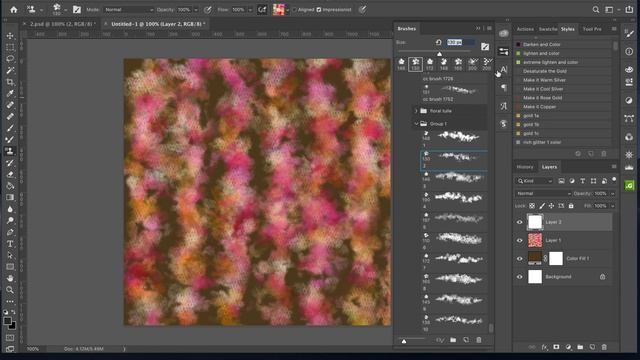Switch to the Swatches tab
Viewport: 640px width, 360px height.
[548, 29]
